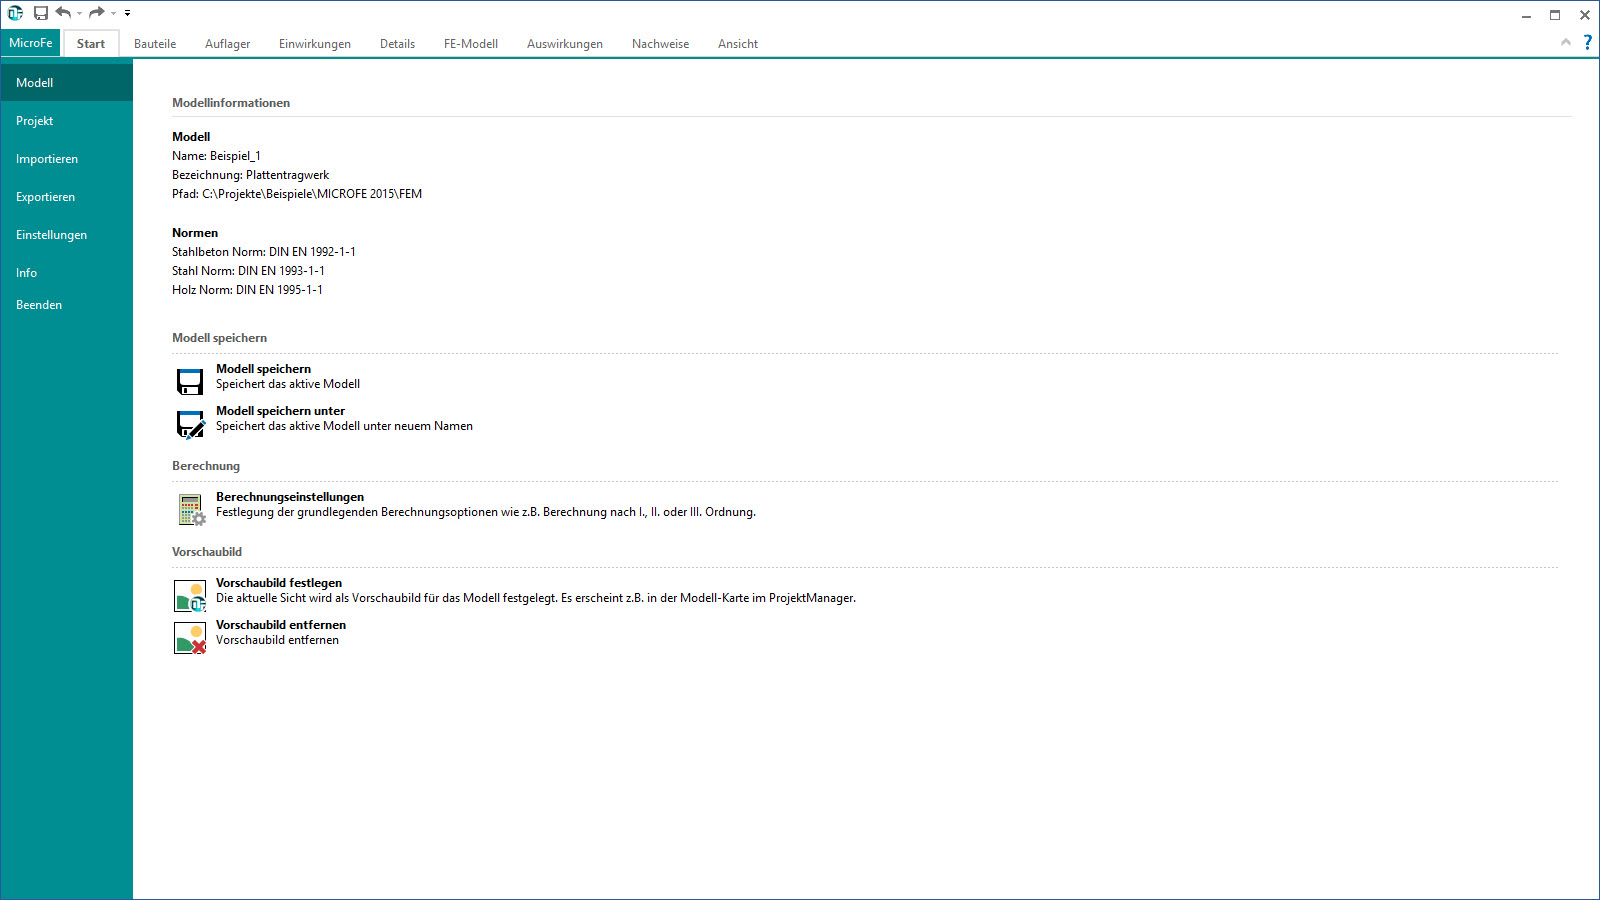Open help via the question mark icon

pyautogui.click(x=1587, y=42)
